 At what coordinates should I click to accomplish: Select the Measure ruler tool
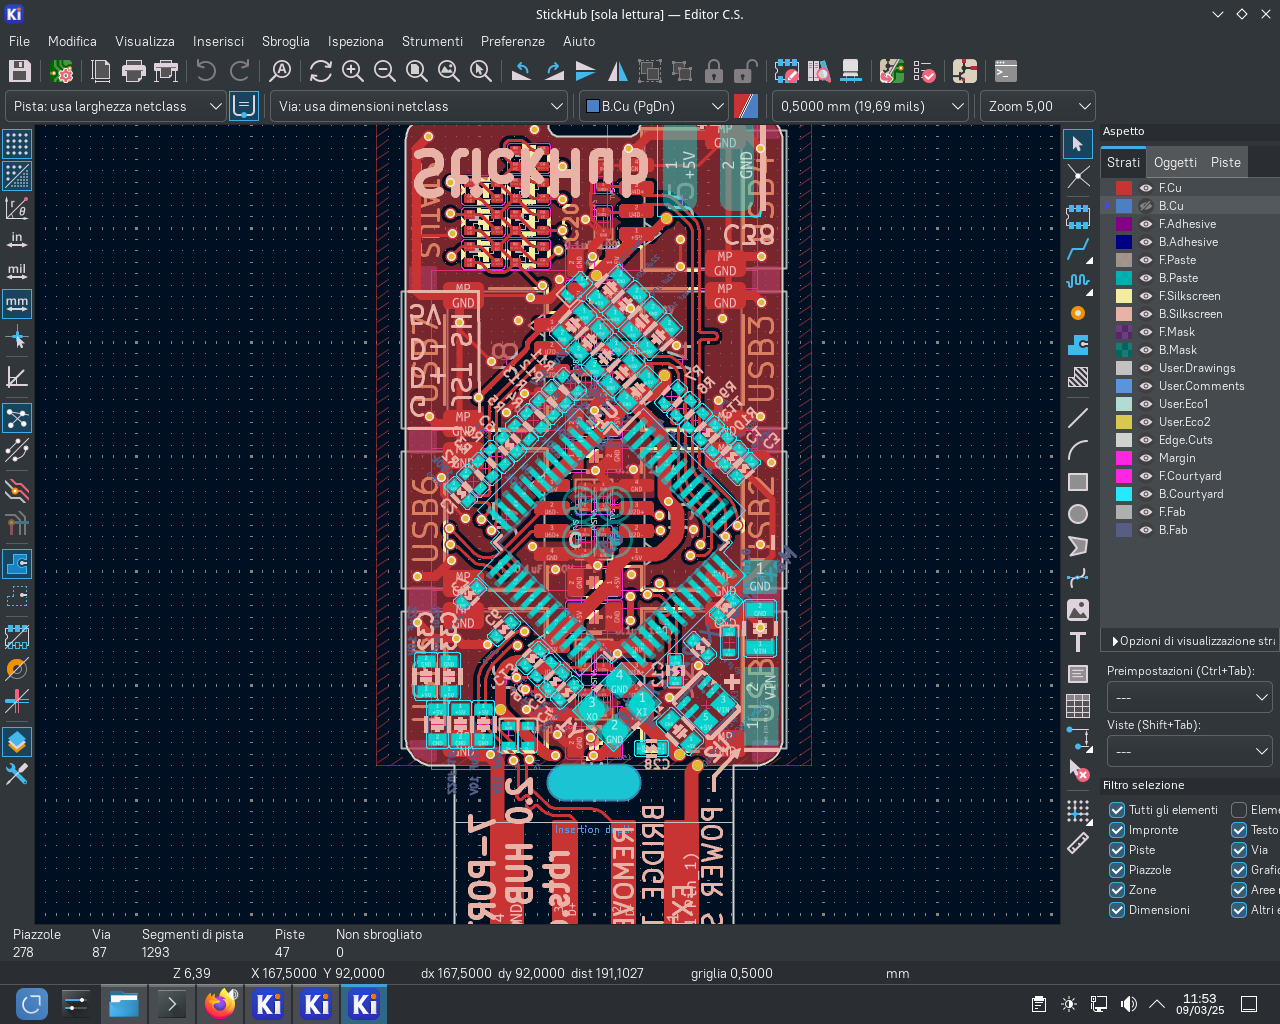[1078, 844]
